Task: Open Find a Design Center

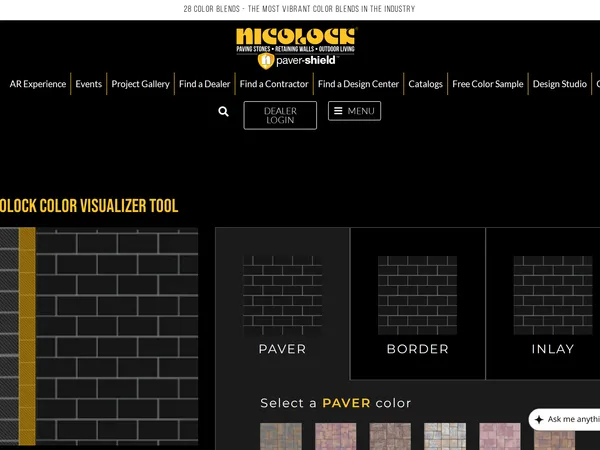Action: pos(358,84)
